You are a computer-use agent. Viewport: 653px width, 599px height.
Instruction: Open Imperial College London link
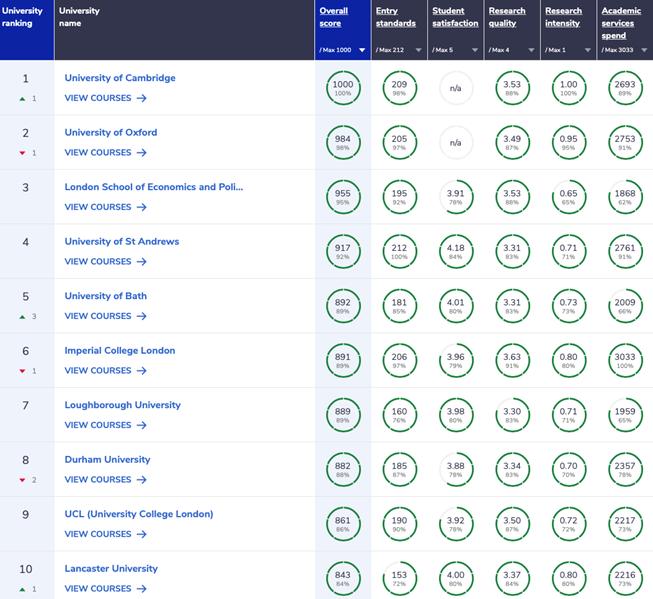119,351
